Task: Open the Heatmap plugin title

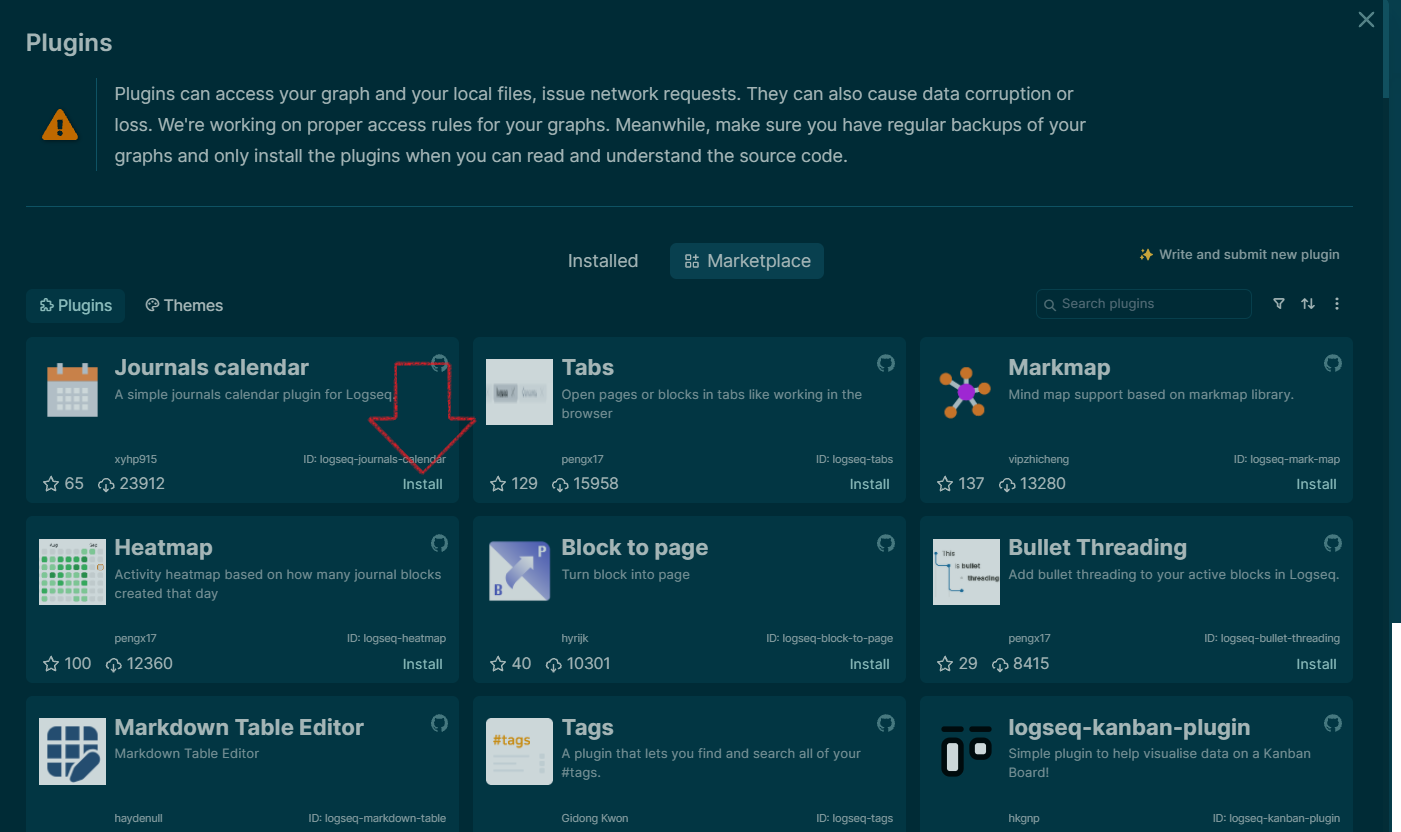Action: [164, 548]
